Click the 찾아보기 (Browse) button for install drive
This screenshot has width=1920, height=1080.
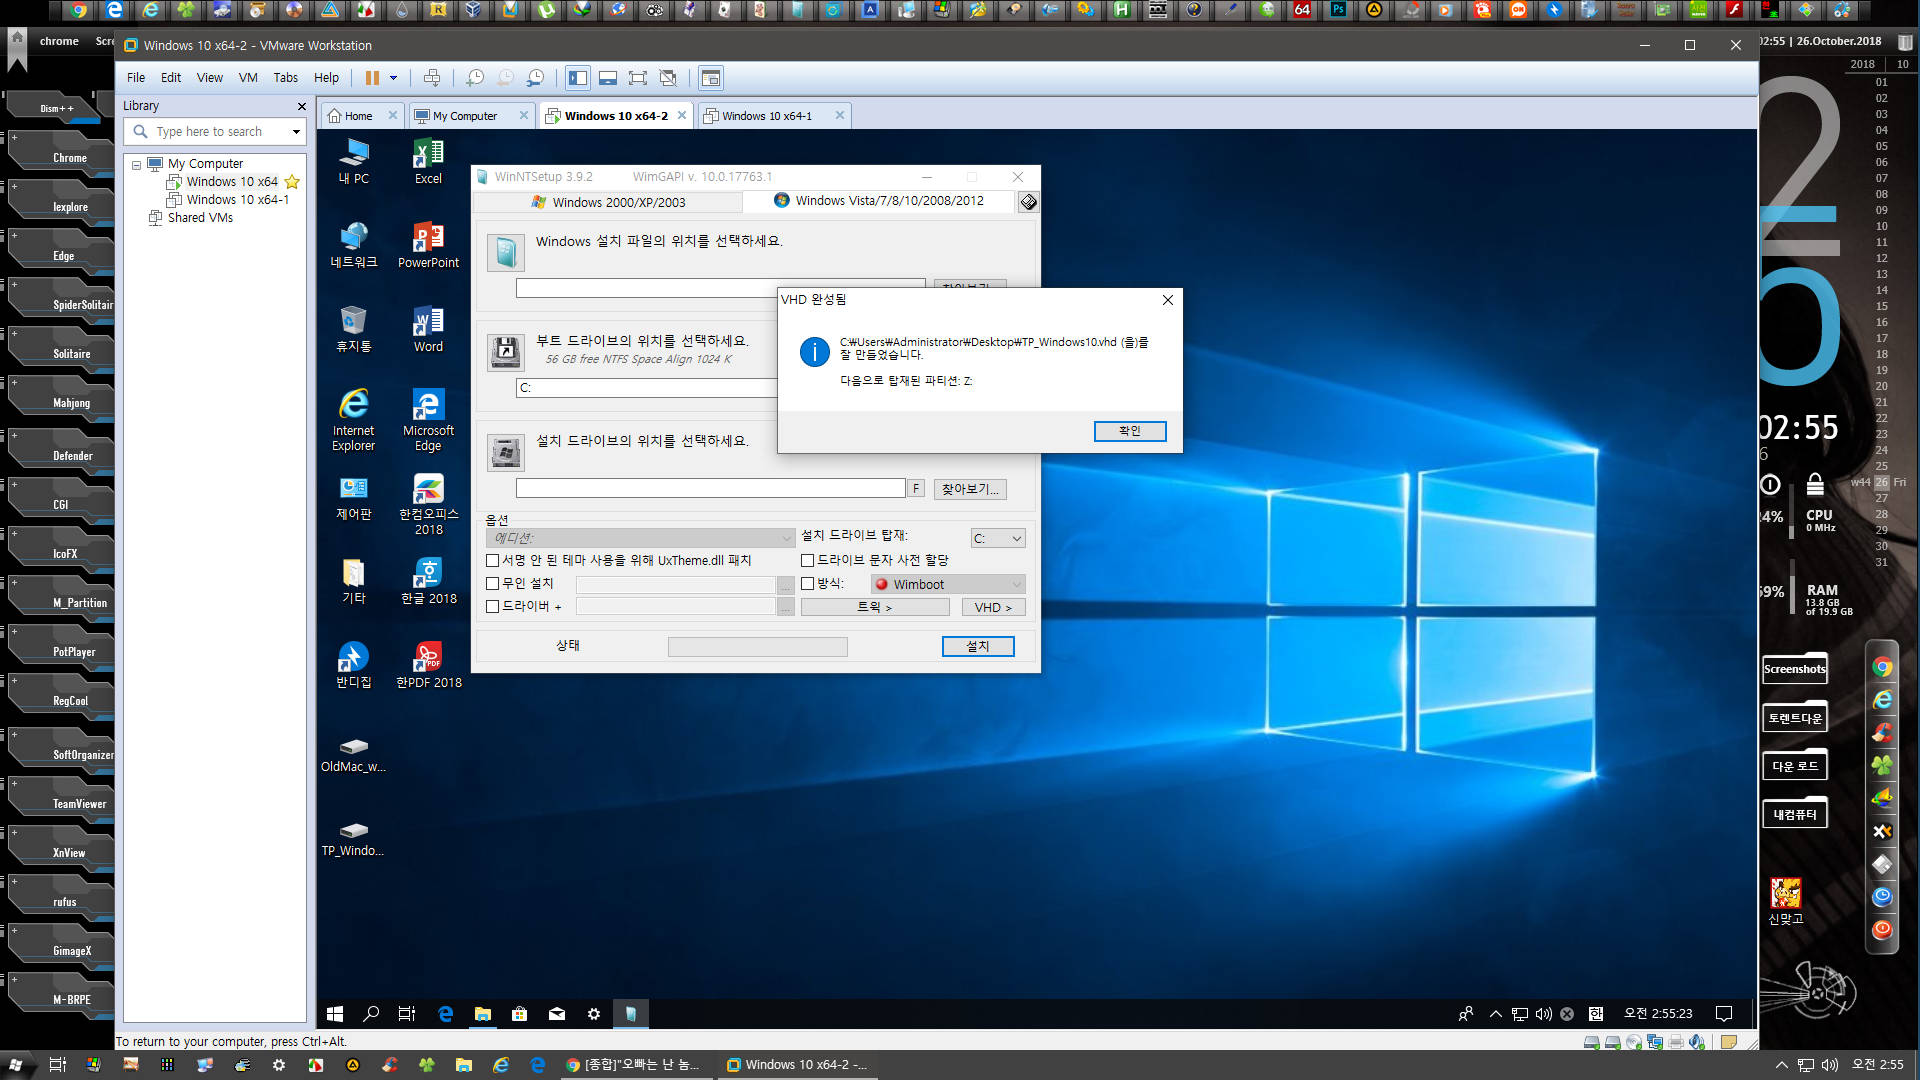coord(972,489)
